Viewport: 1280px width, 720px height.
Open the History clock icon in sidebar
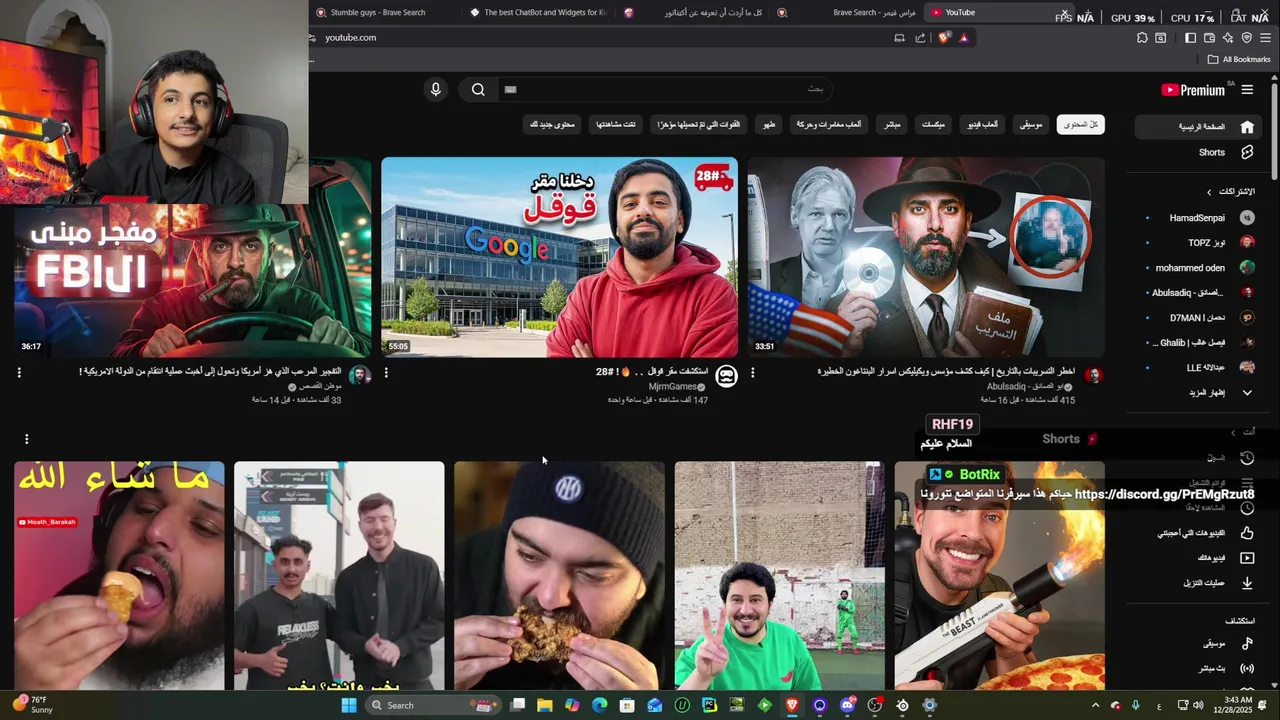pos(1247,458)
